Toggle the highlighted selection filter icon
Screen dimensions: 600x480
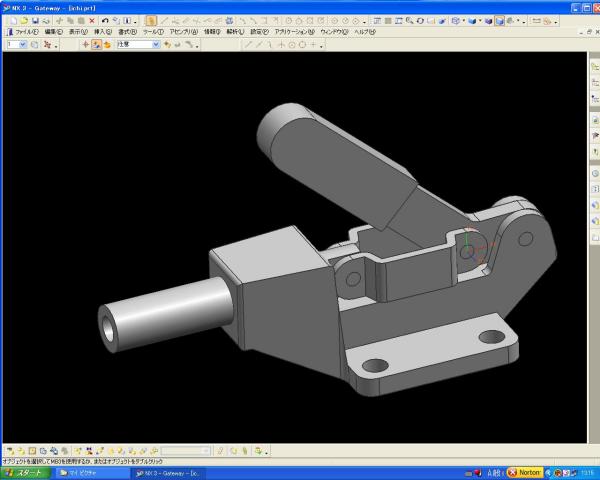pos(97,45)
